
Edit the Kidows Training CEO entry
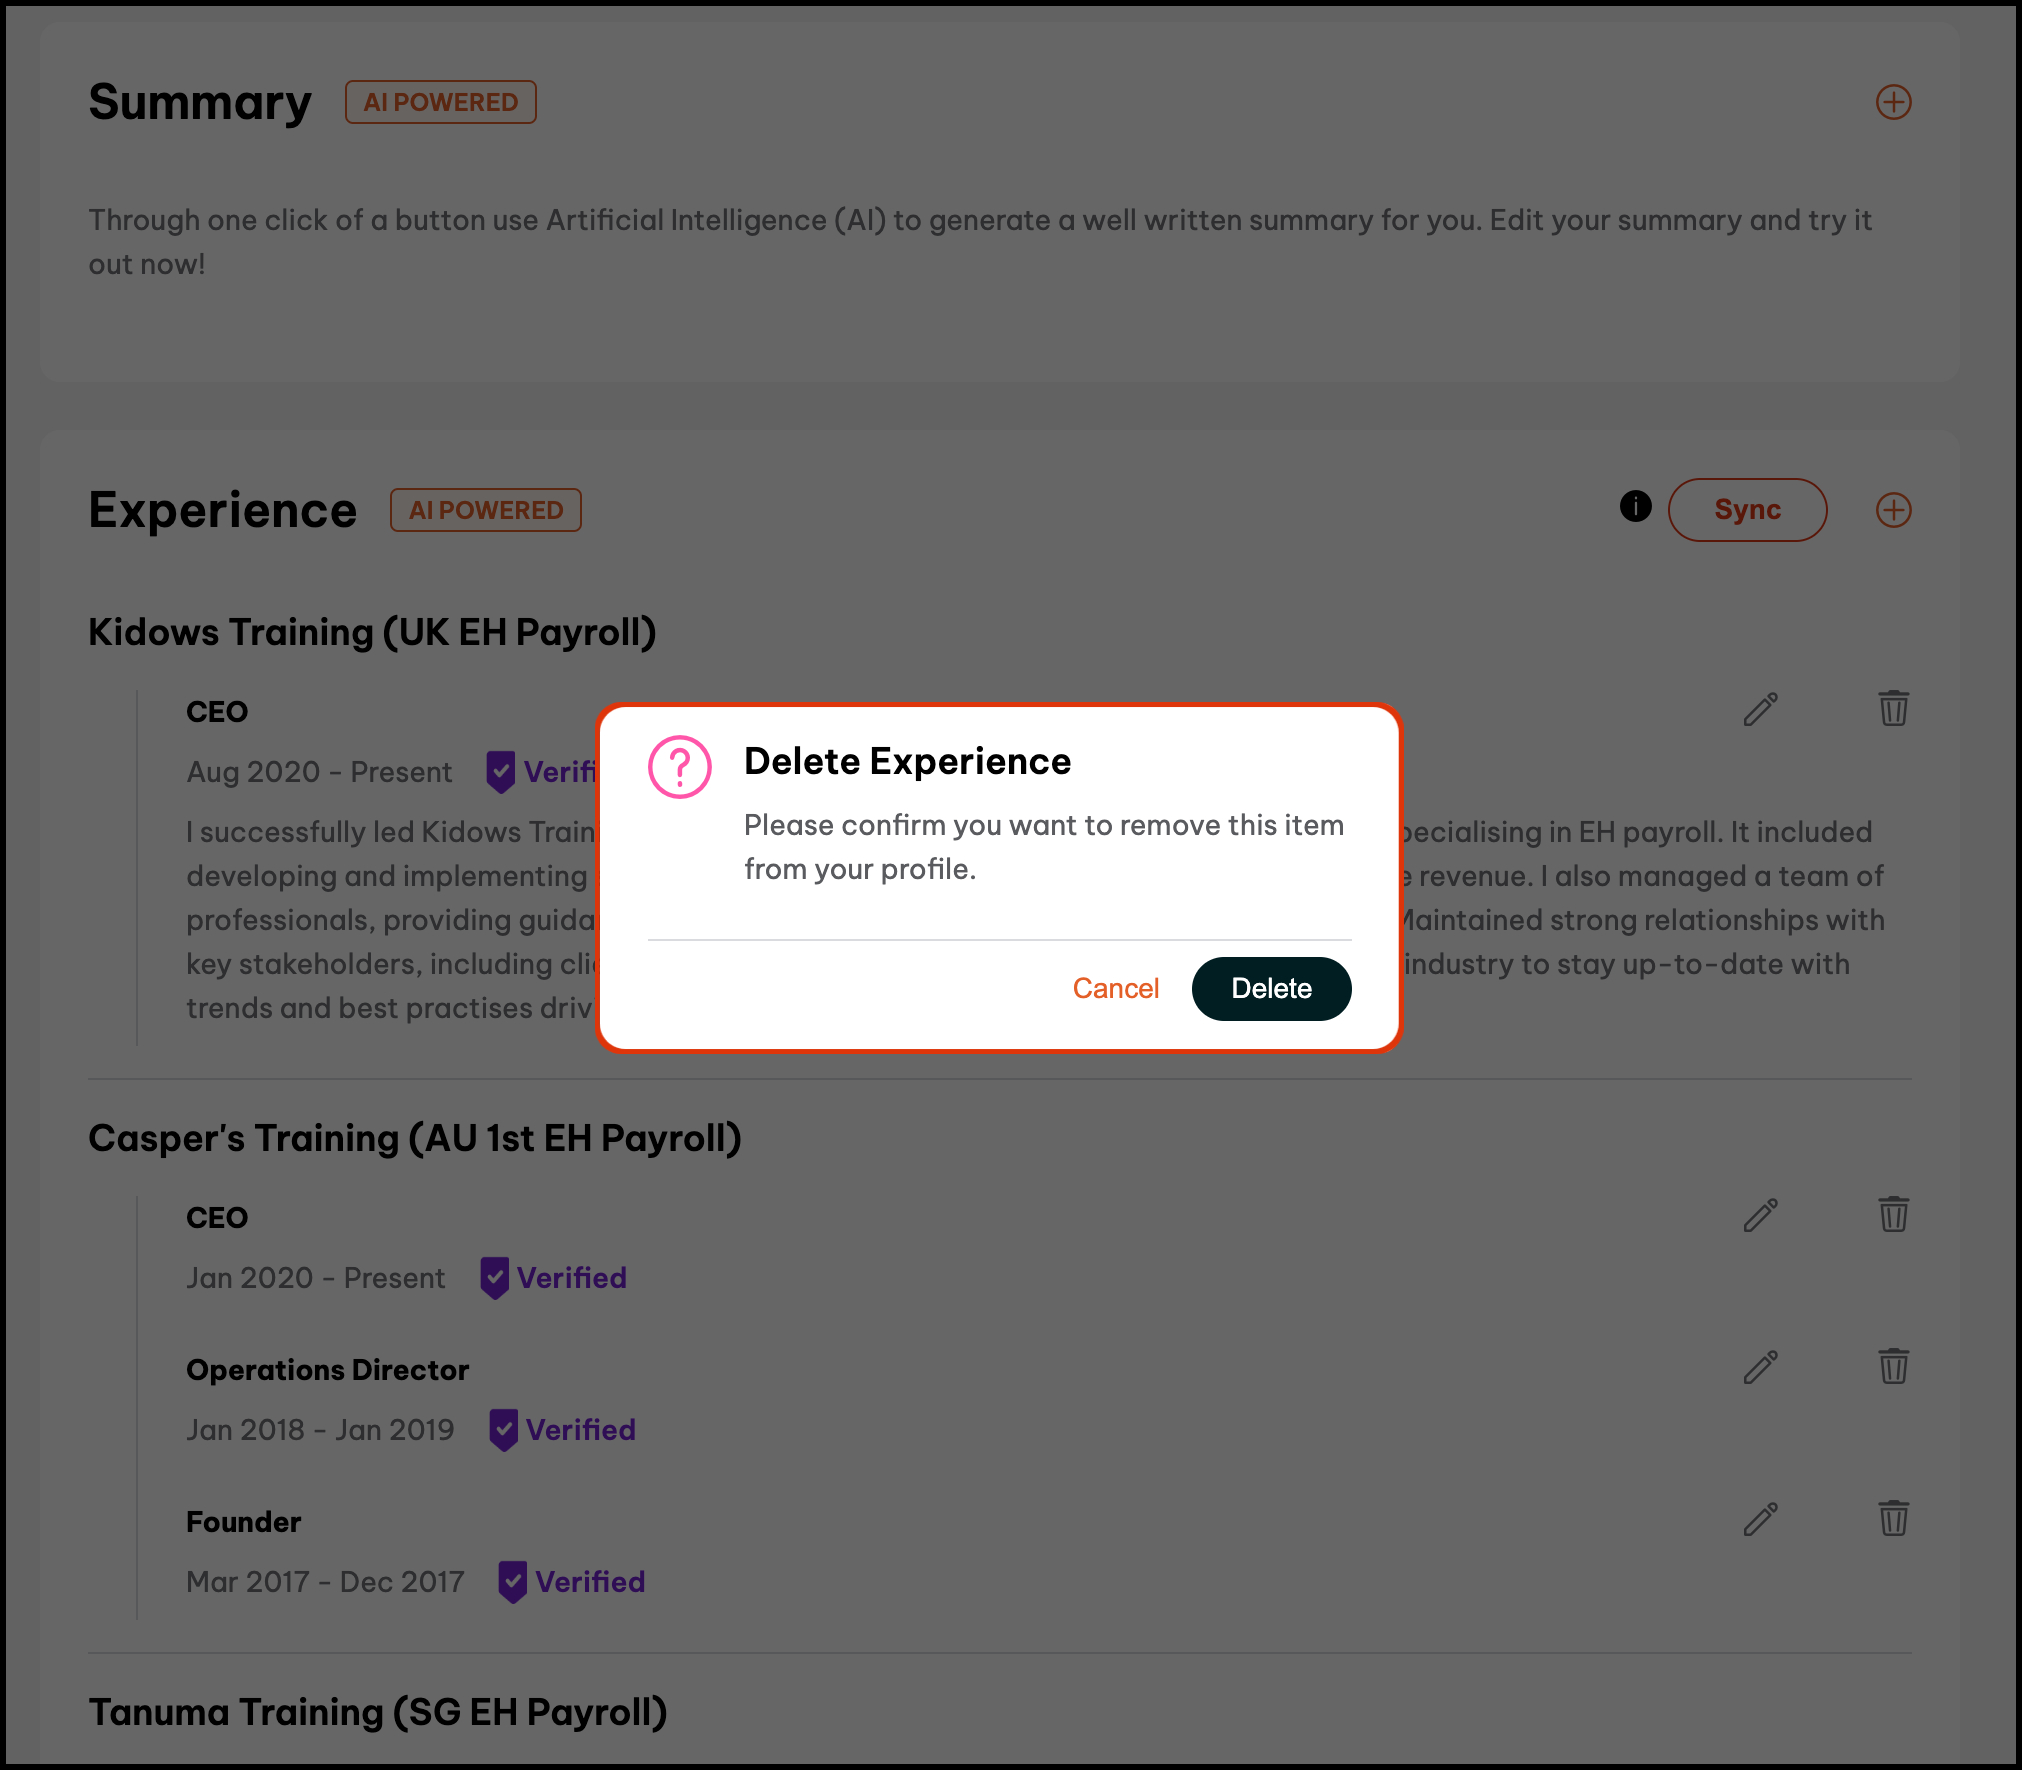[1760, 709]
